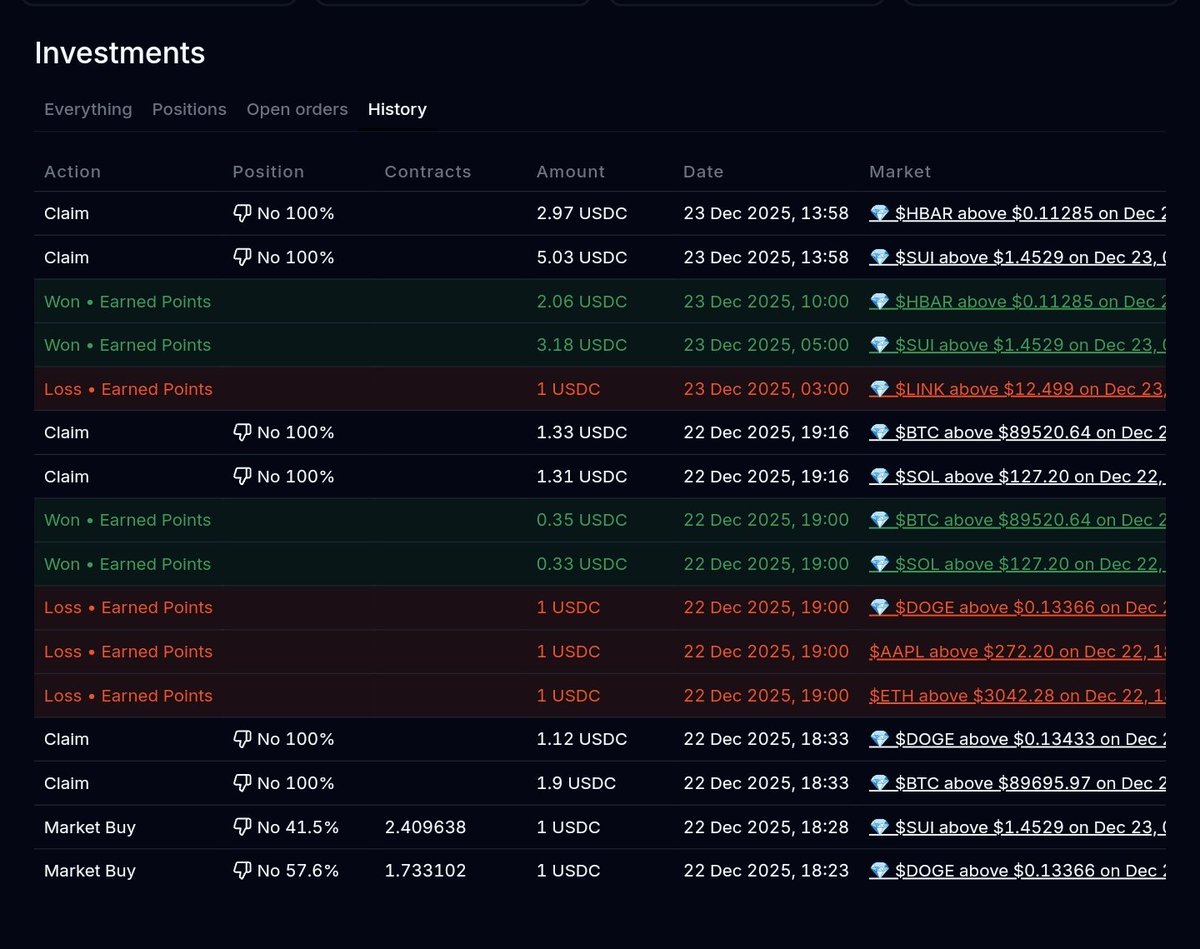The height and width of the screenshot is (949, 1200).
Task: Click Loss • Earned Points in $ETH row
Action: click(x=128, y=695)
